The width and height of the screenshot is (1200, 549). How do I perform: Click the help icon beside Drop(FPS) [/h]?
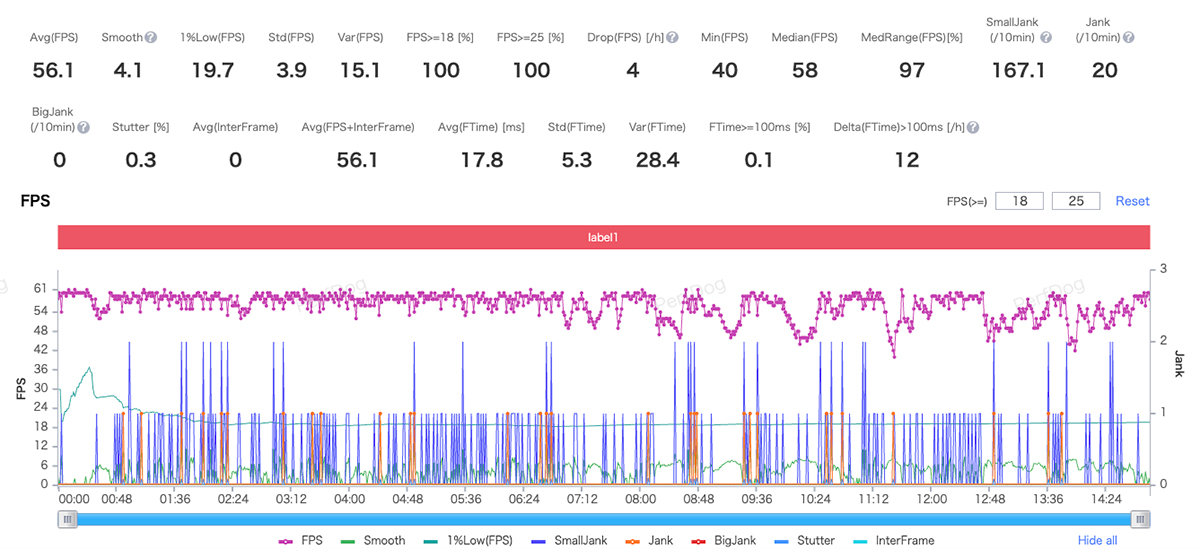click(672, 38)
